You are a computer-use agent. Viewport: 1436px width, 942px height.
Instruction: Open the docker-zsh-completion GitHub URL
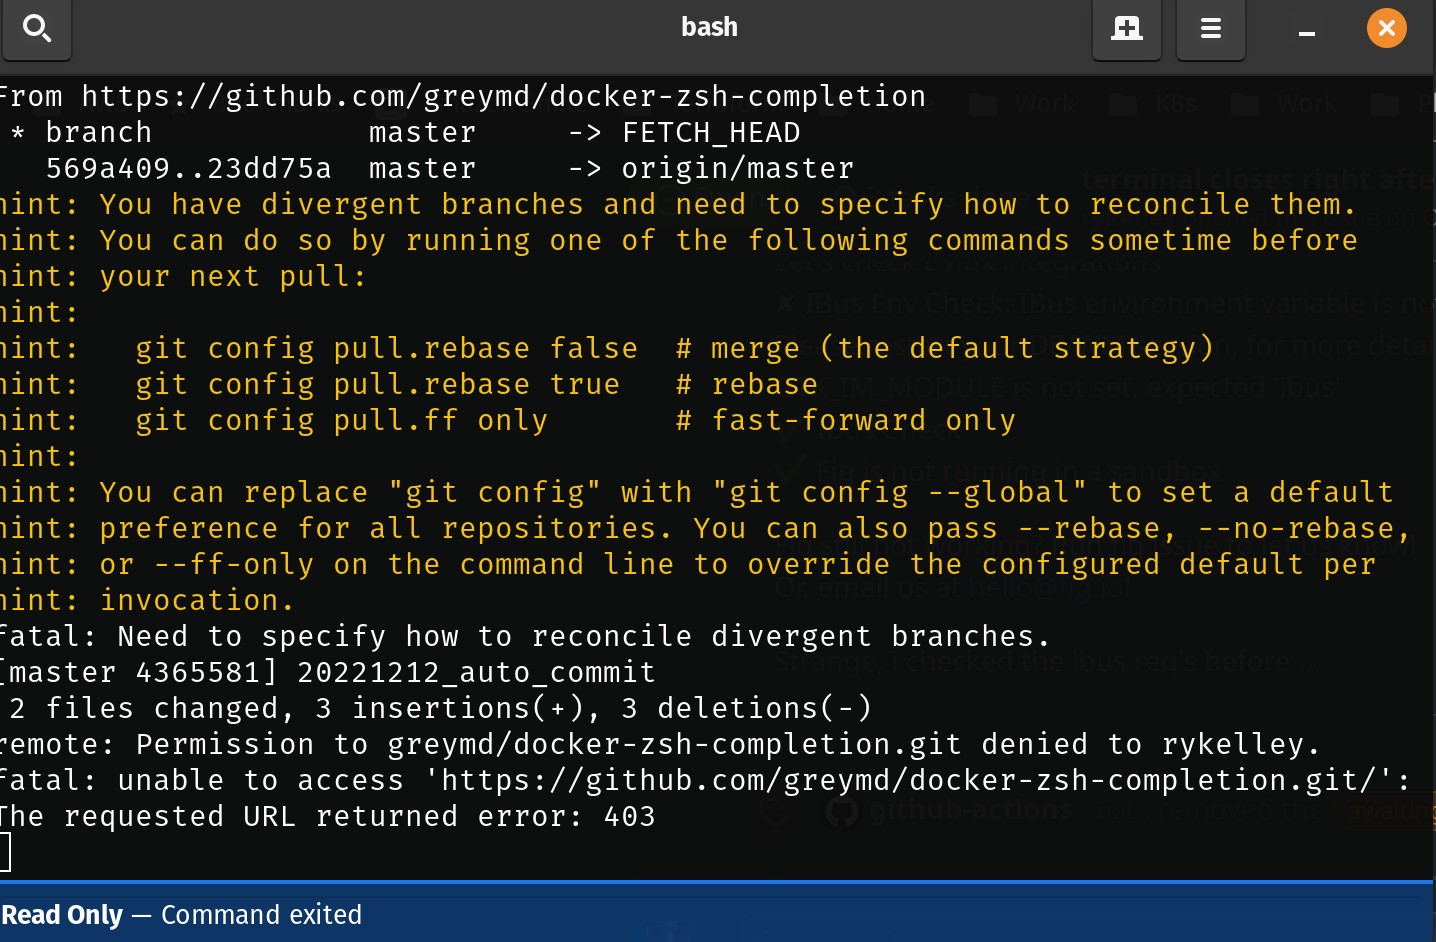503,96
